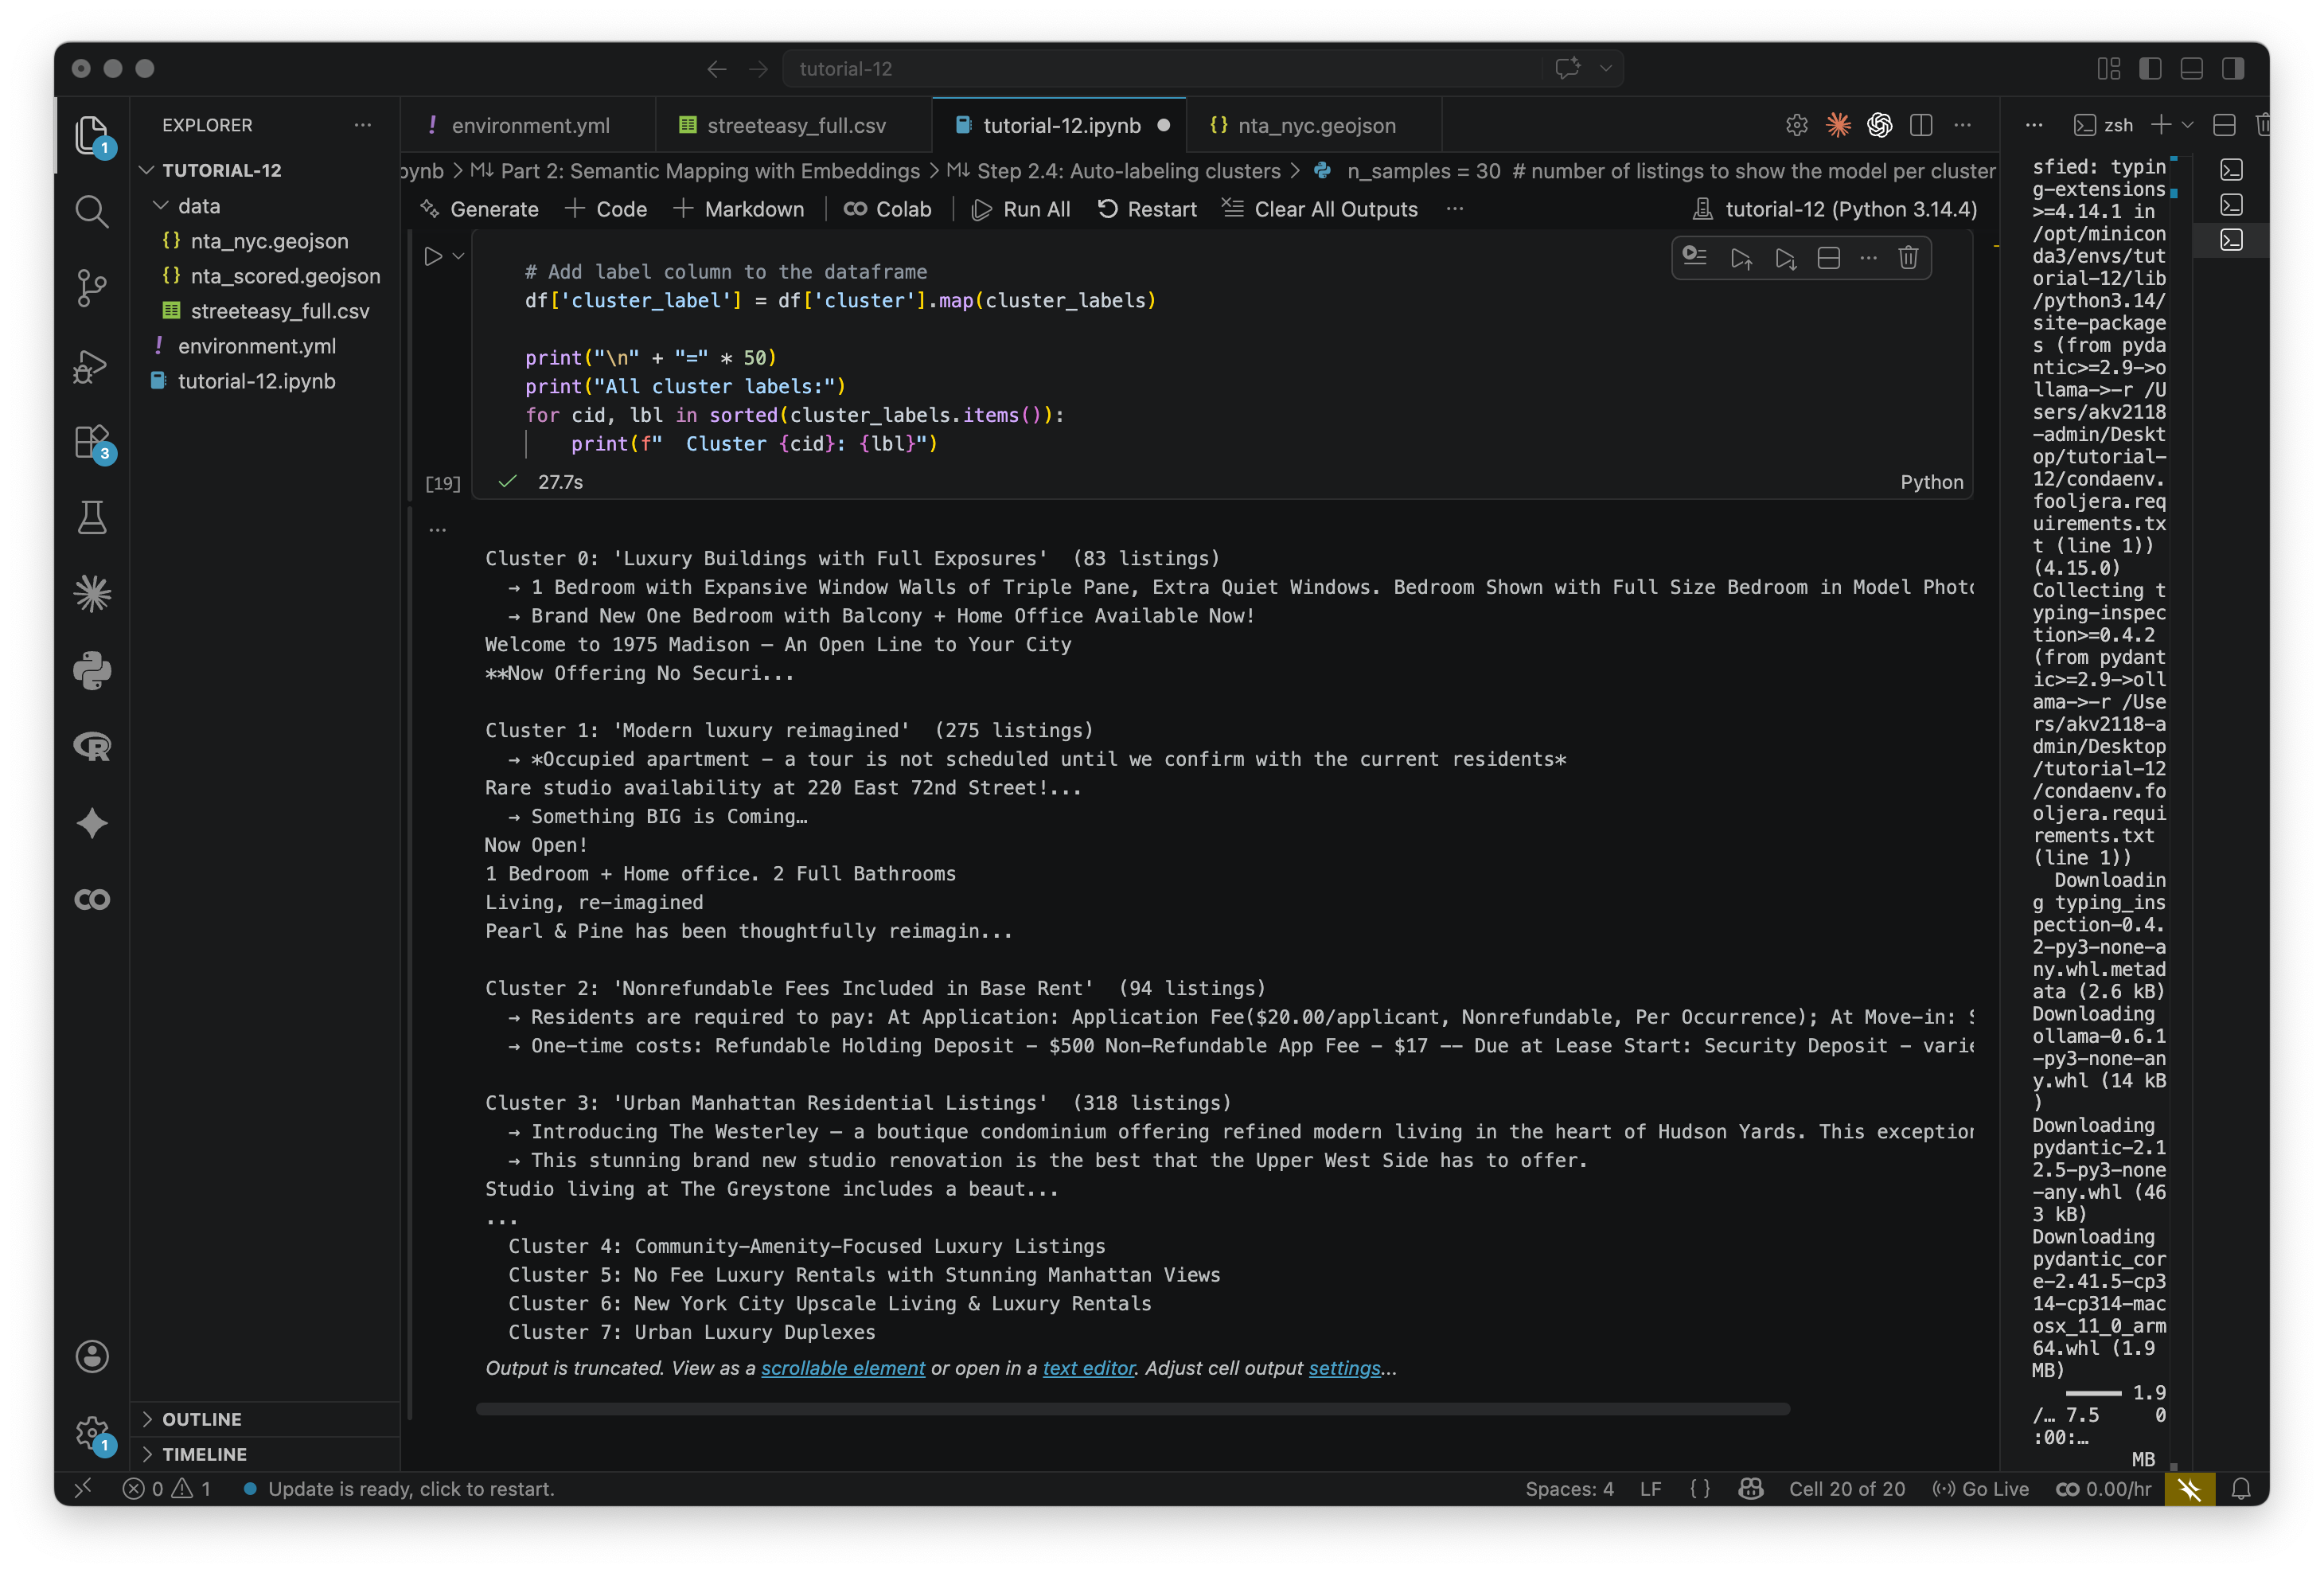
Task: Click the ChatGPT icon in editor toolbar
Action: (x=1879, y=125)
